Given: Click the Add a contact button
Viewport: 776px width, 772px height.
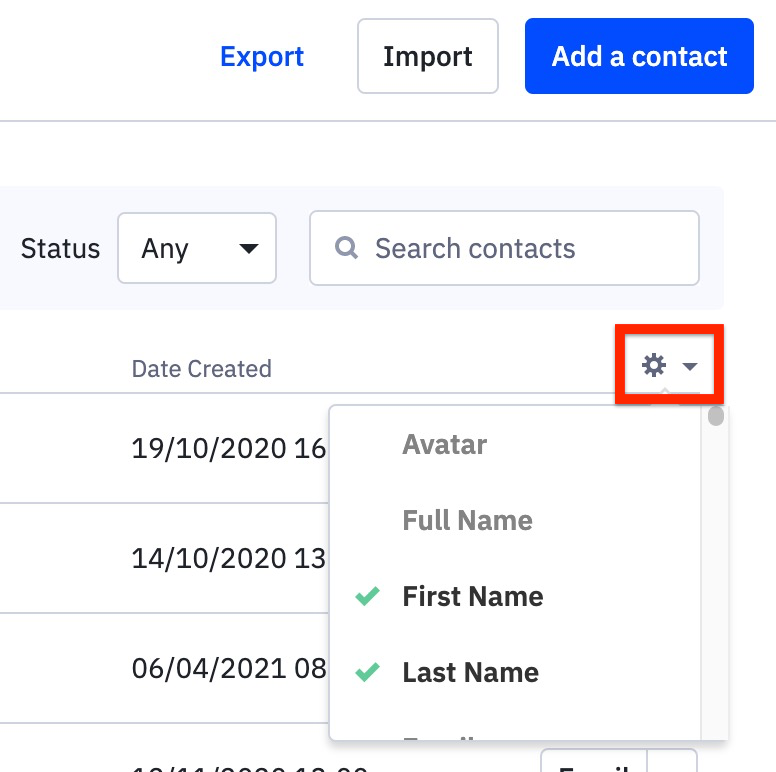Looking at the screenshot, I should point(639,56).
